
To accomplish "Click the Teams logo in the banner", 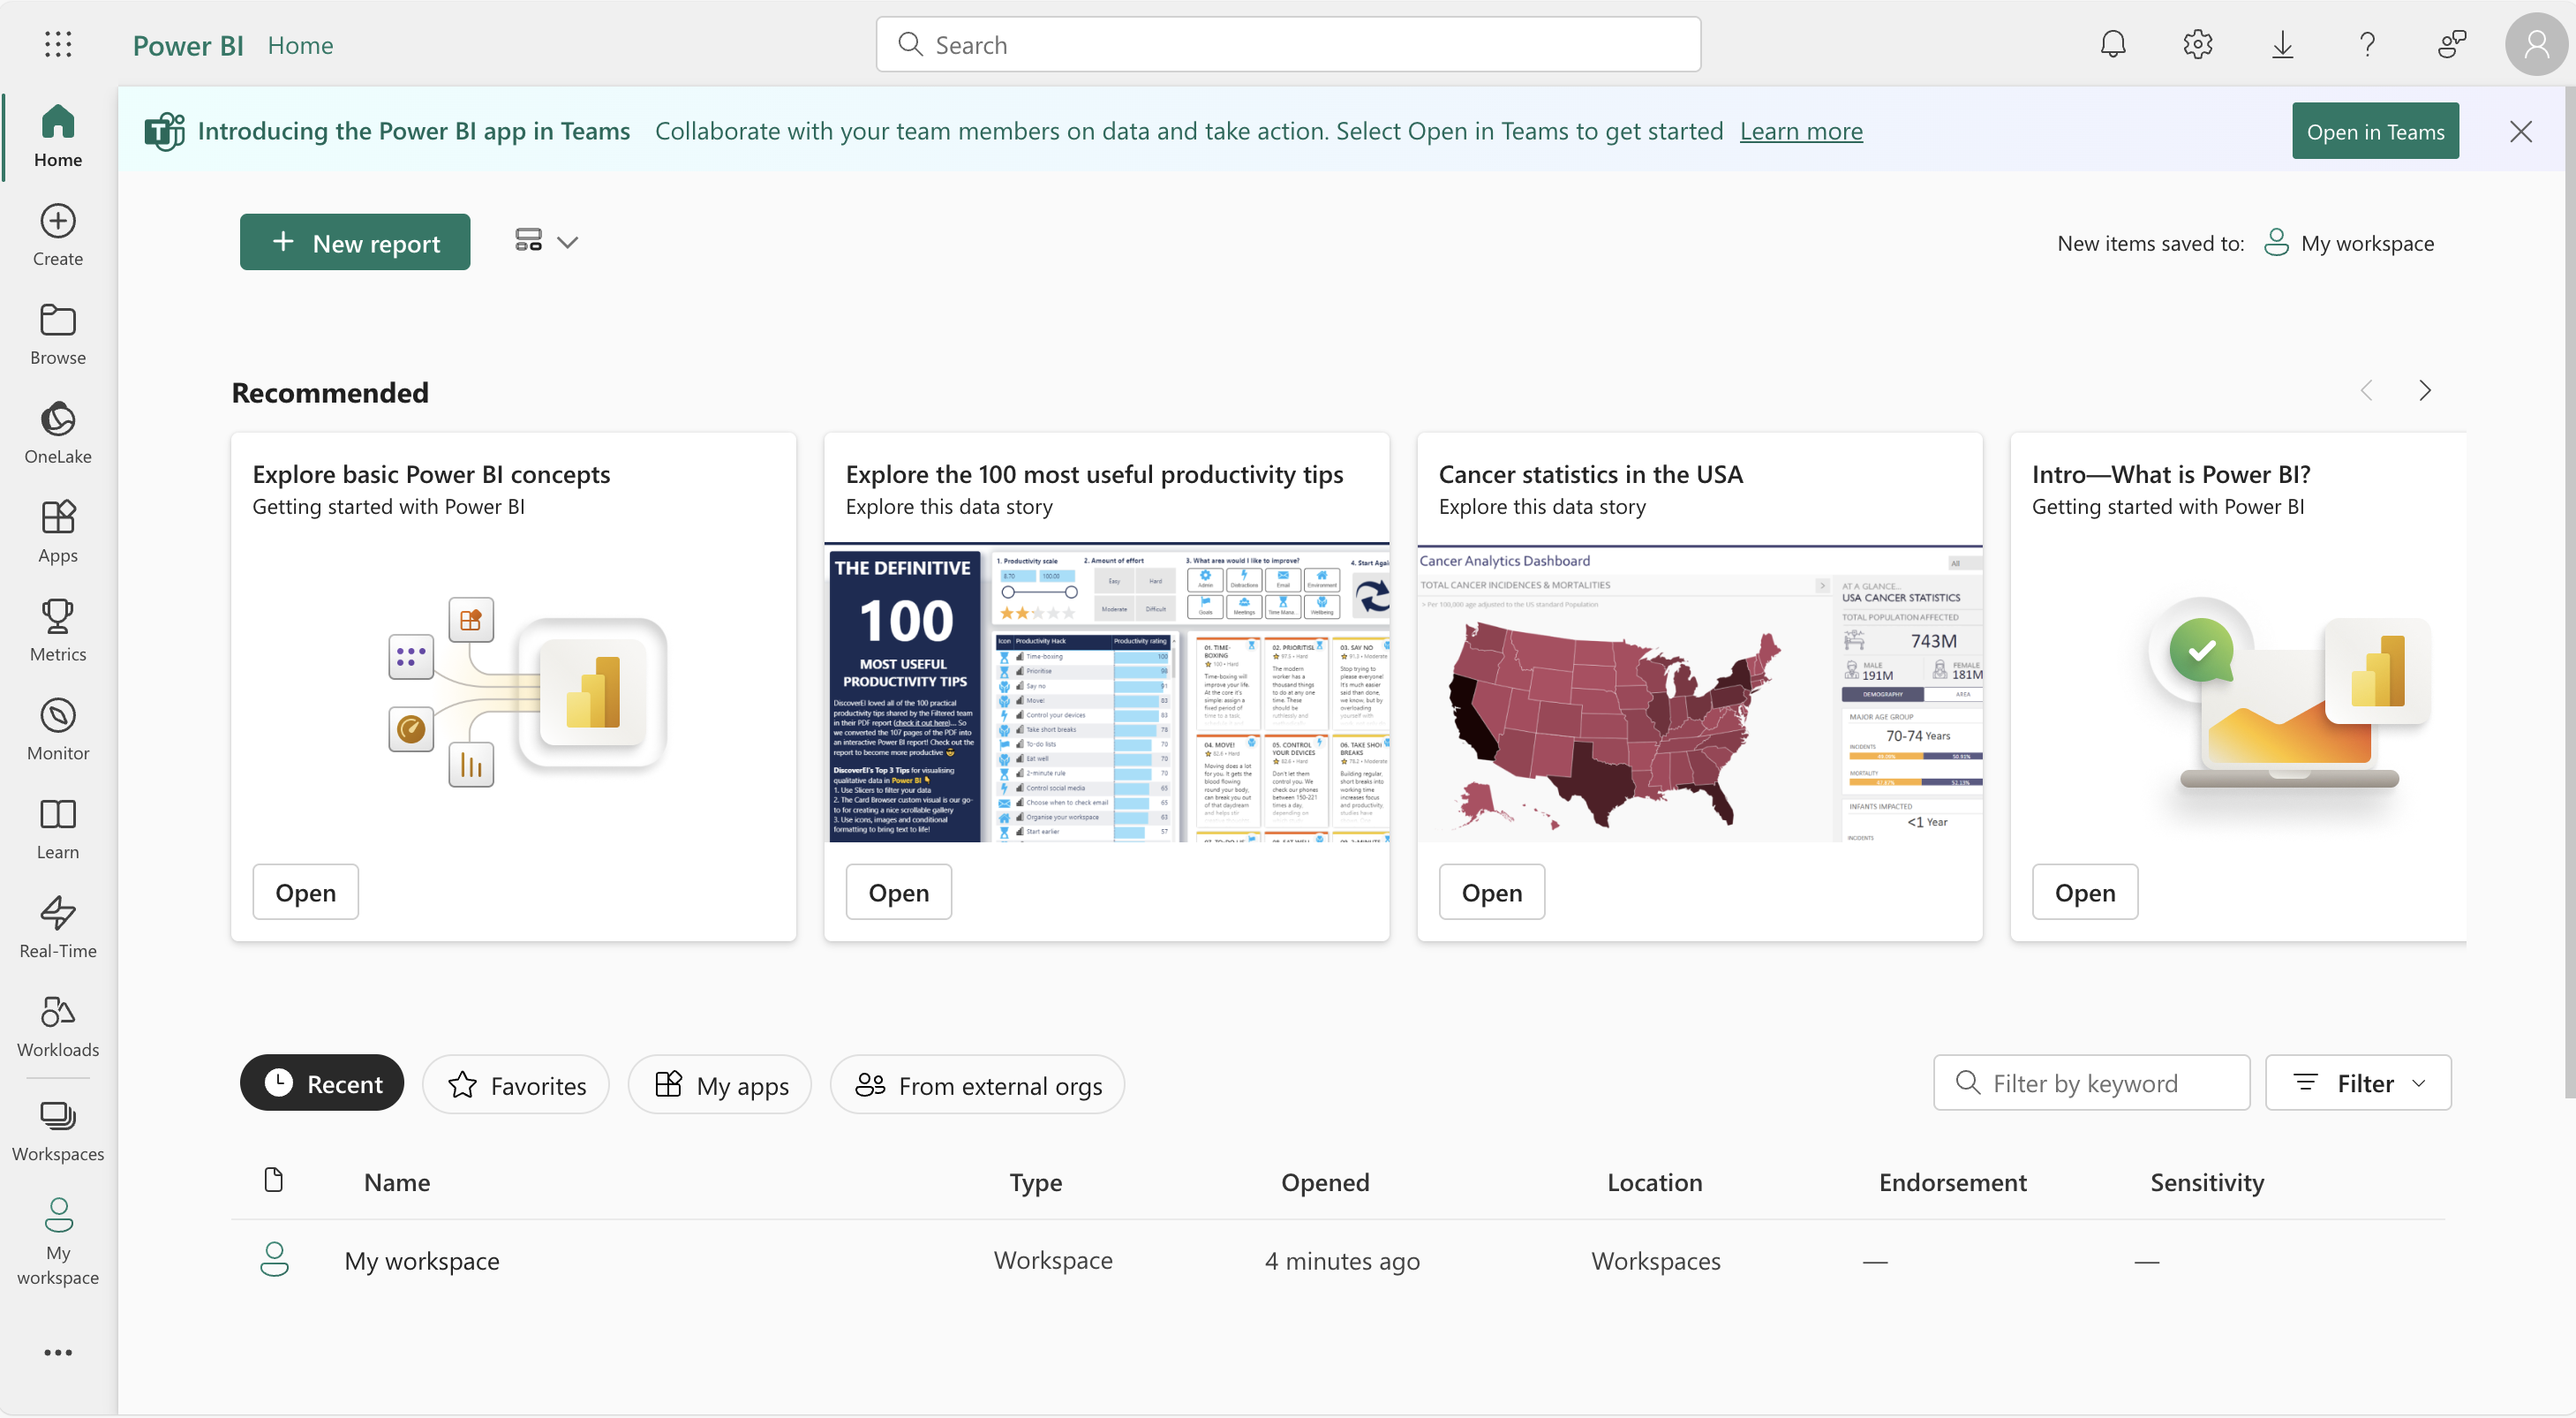I will (x=164, y=131).
